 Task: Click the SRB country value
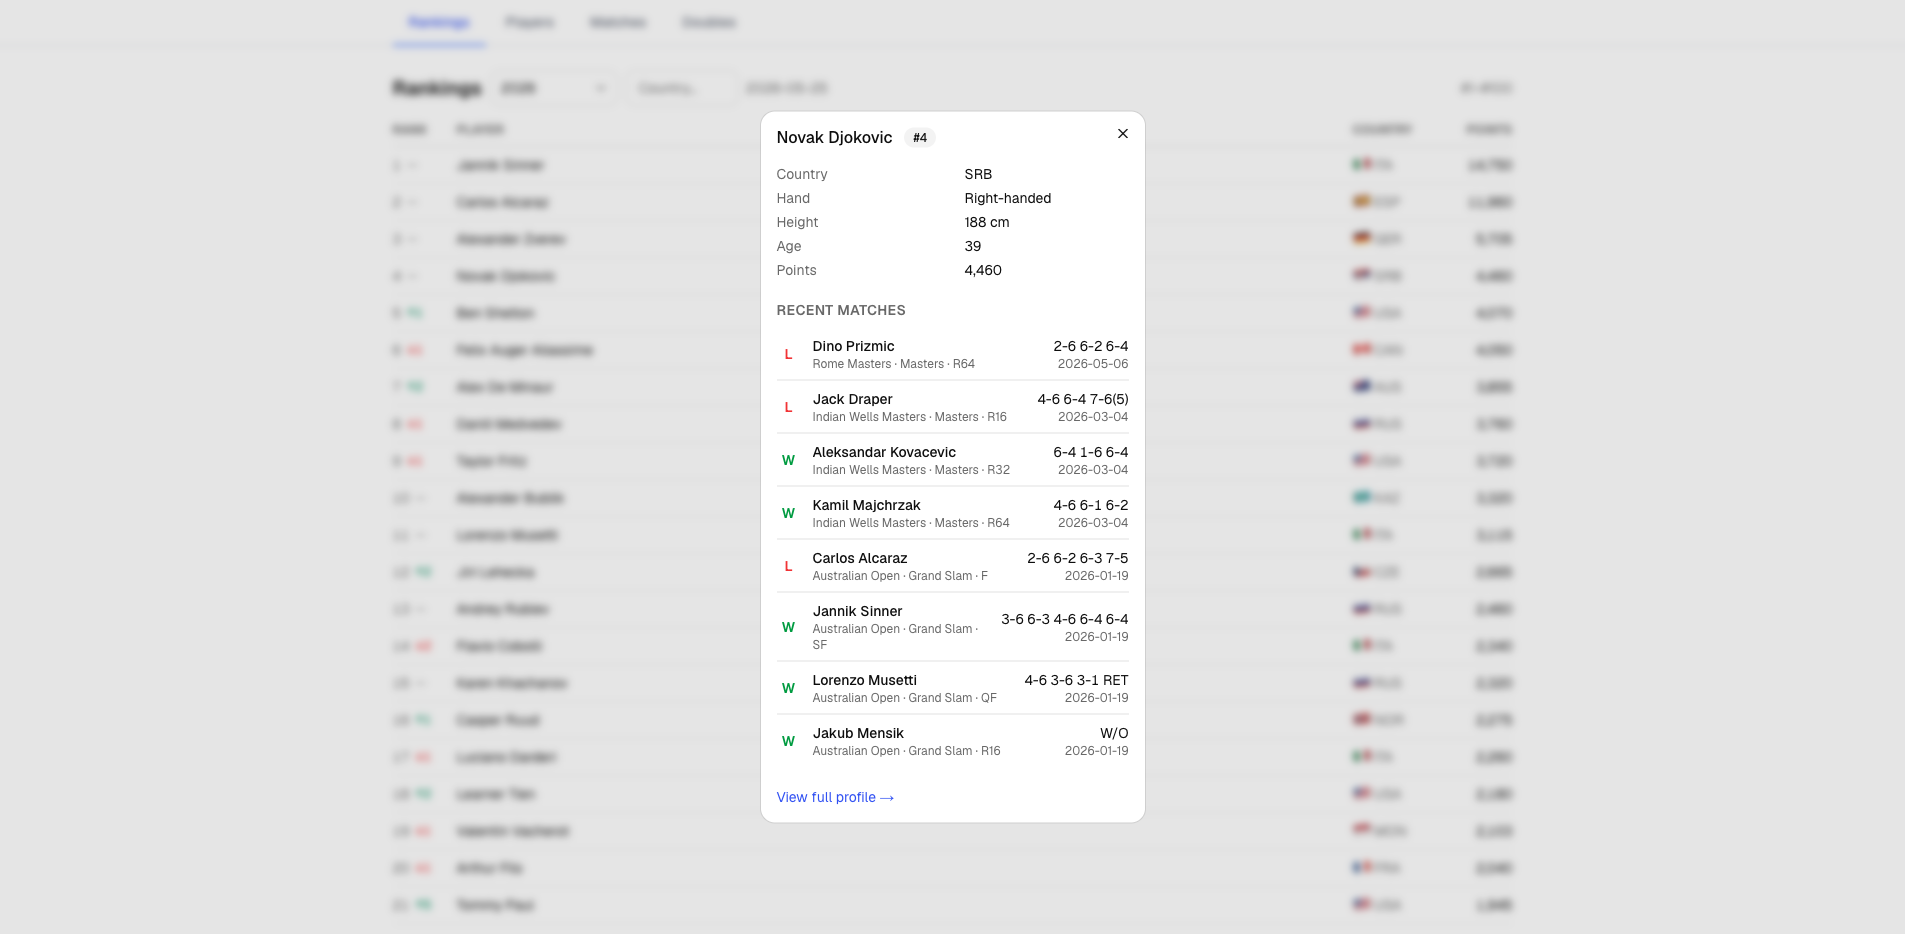[978, 174]
